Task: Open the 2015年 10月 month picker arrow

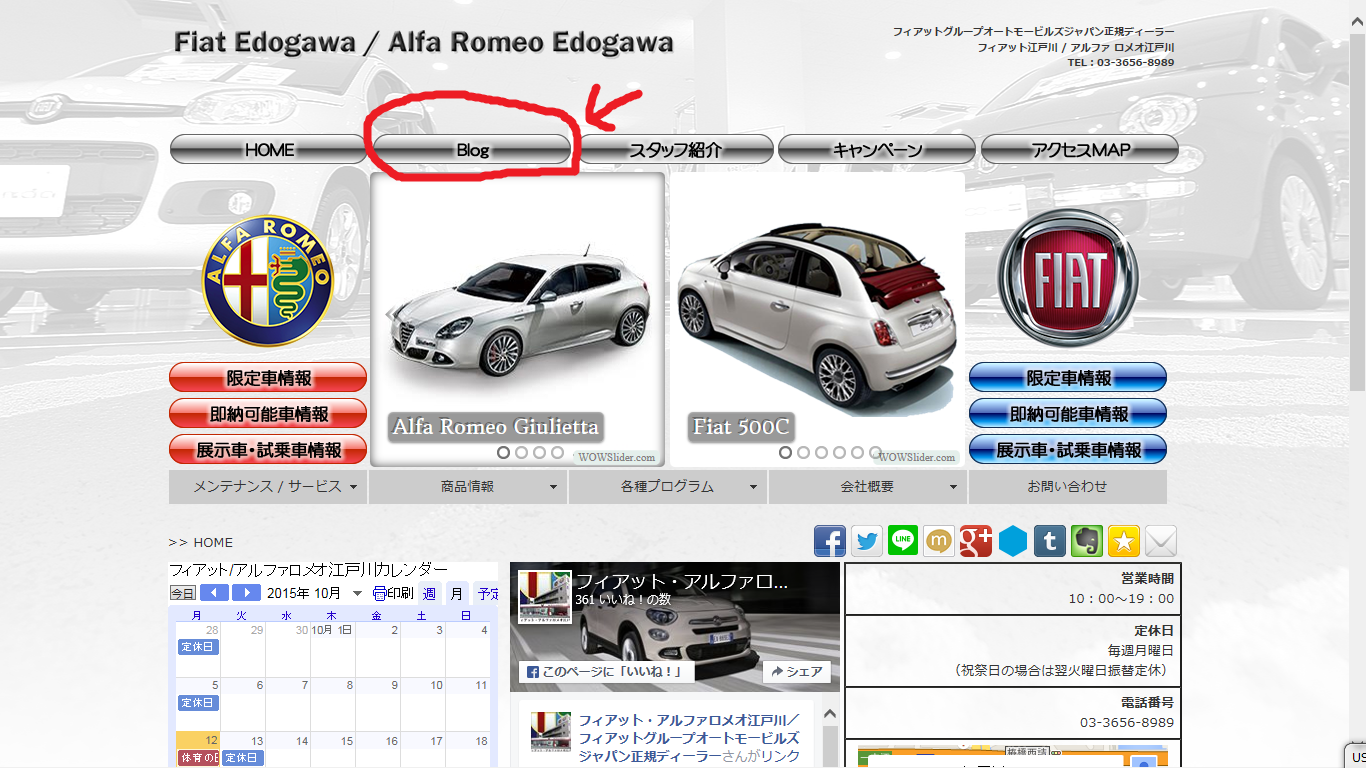Action: point(357,594)
